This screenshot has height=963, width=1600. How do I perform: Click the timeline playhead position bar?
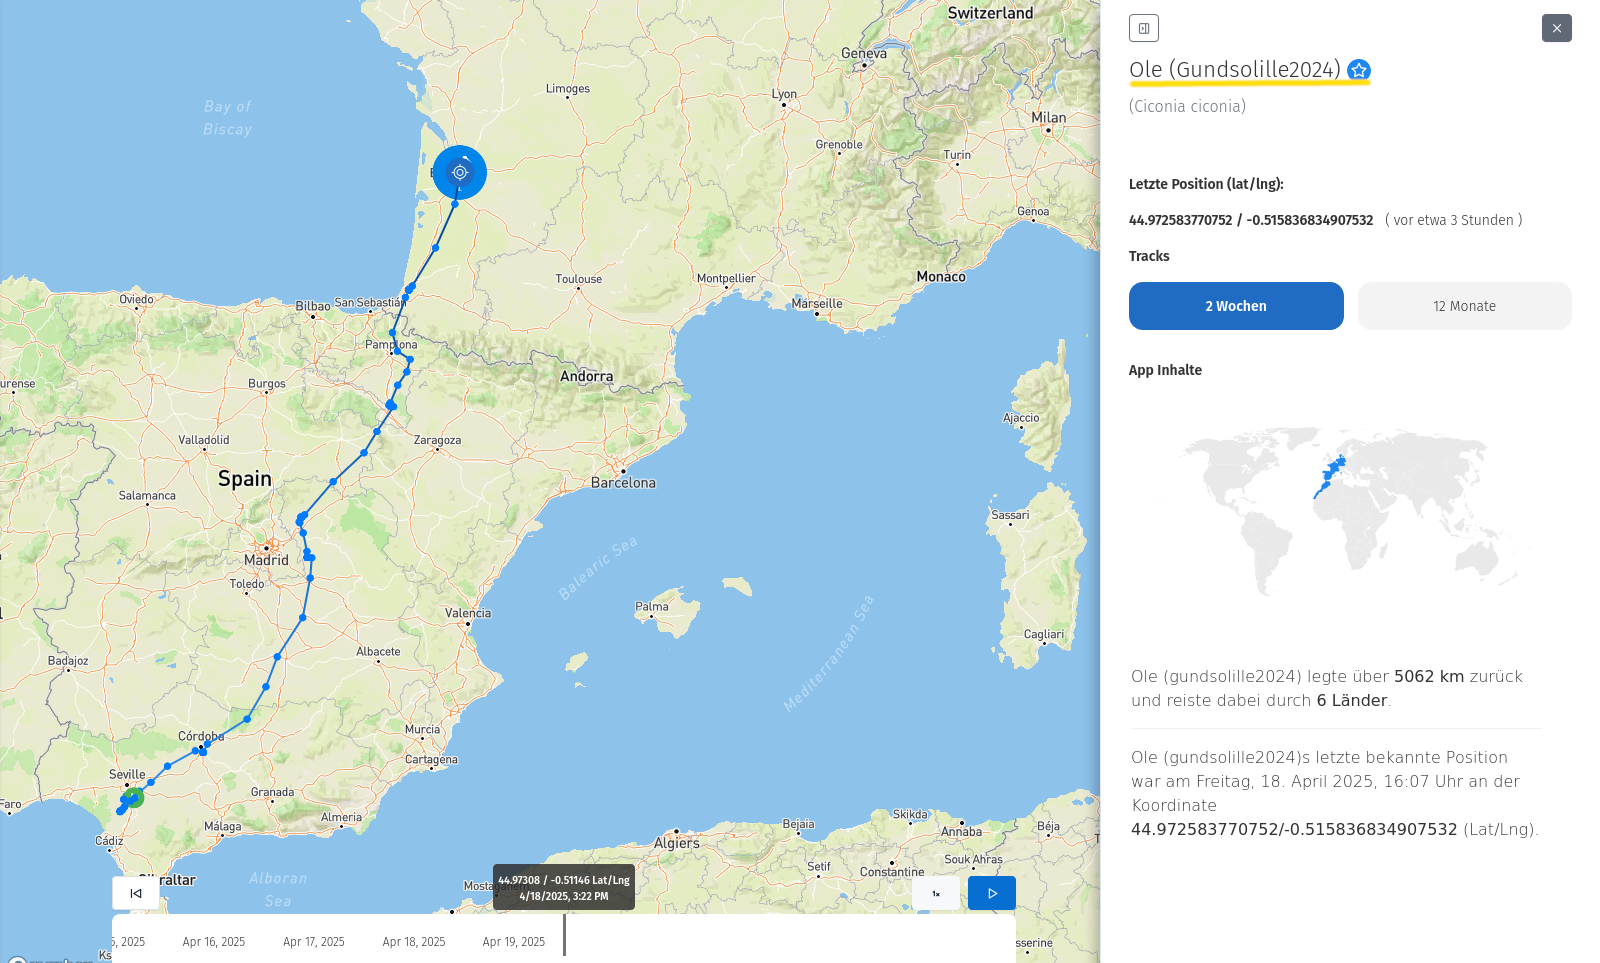(565, 935)
